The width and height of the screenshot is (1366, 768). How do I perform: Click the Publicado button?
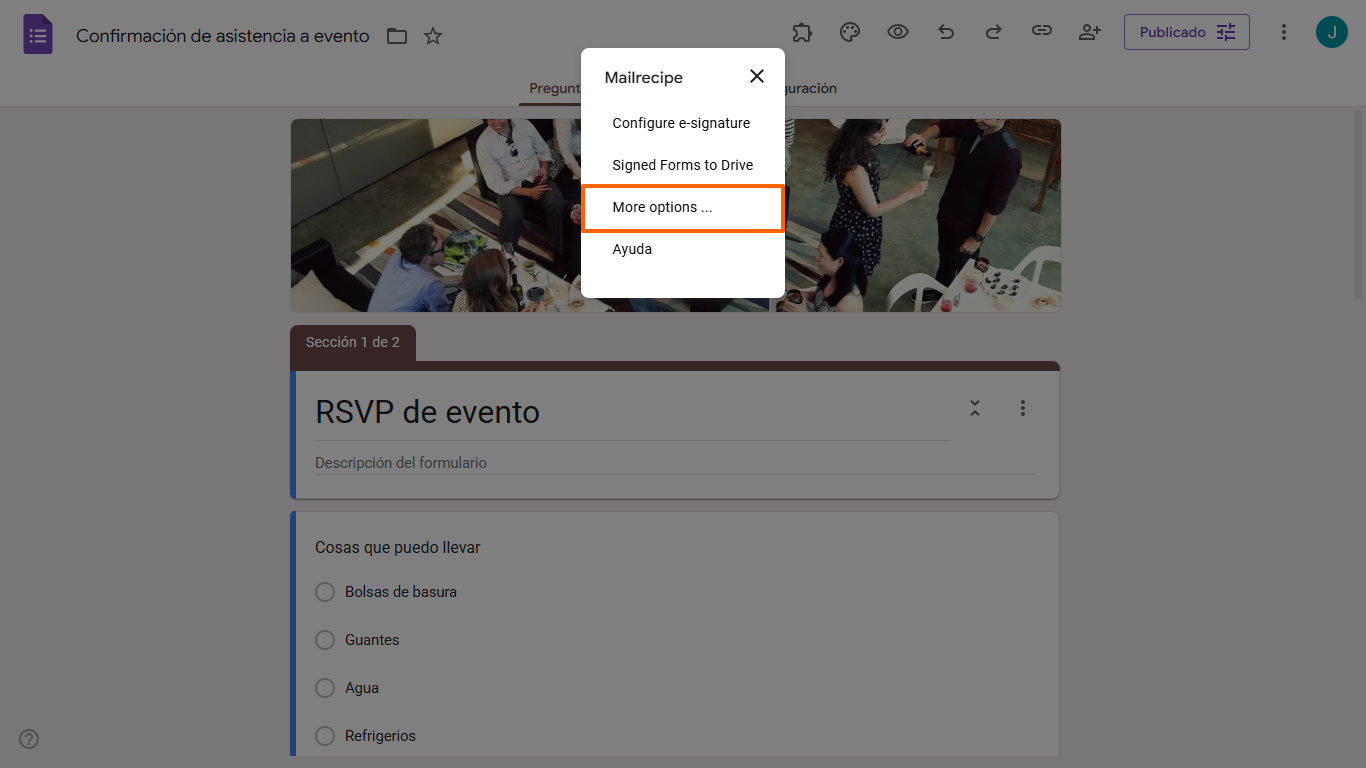[x=1186, y=32]
